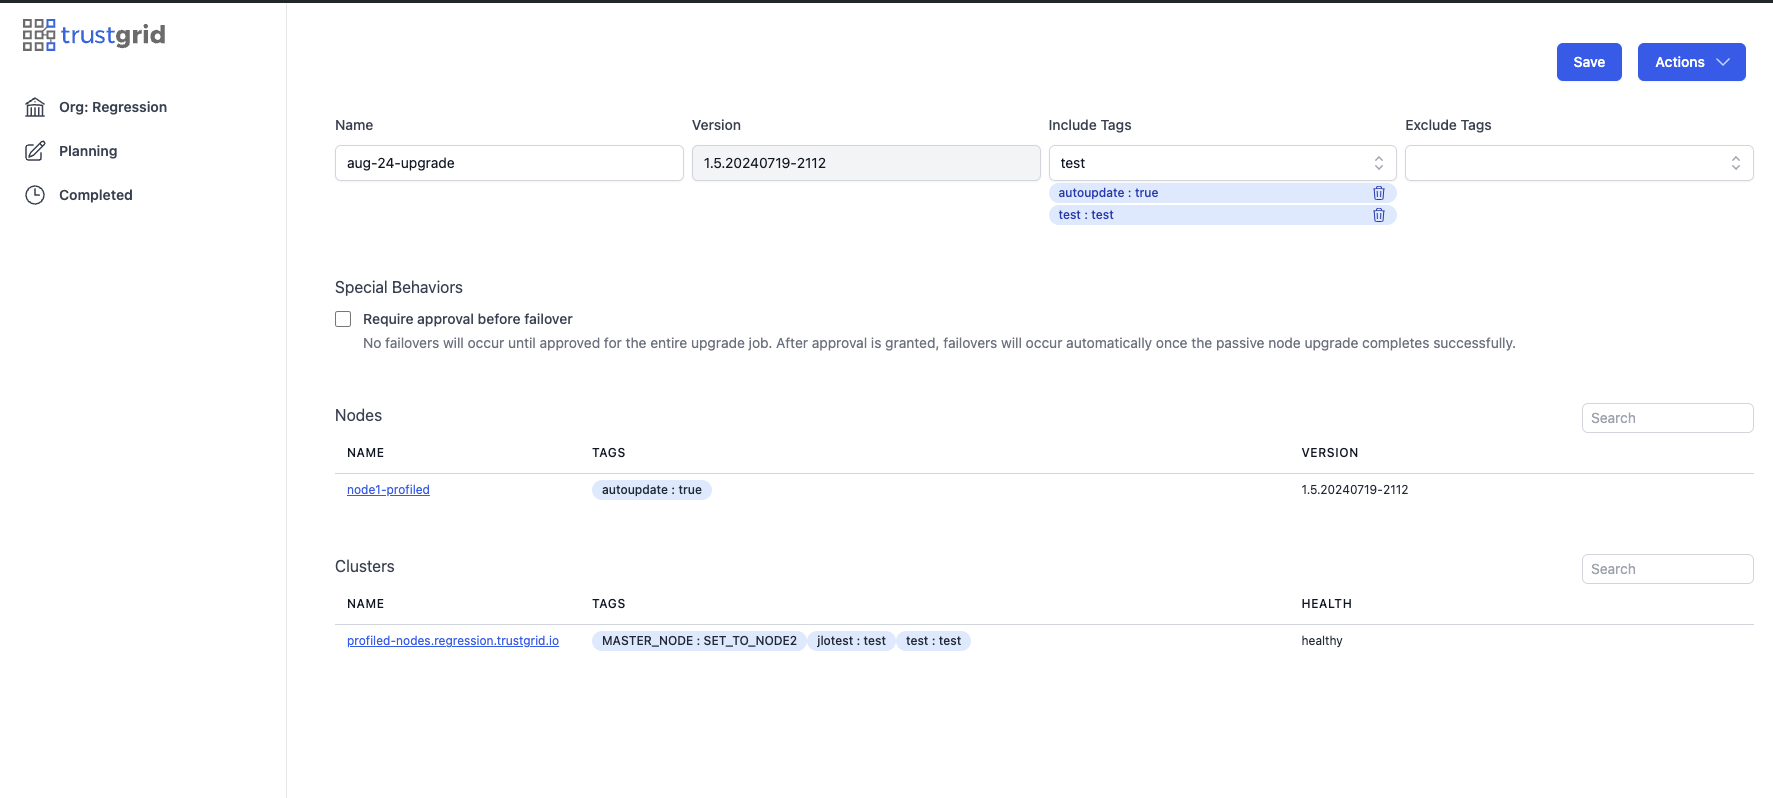
Task: Click the 'jlotest : test' cluster tag
Action: [851, 641]
